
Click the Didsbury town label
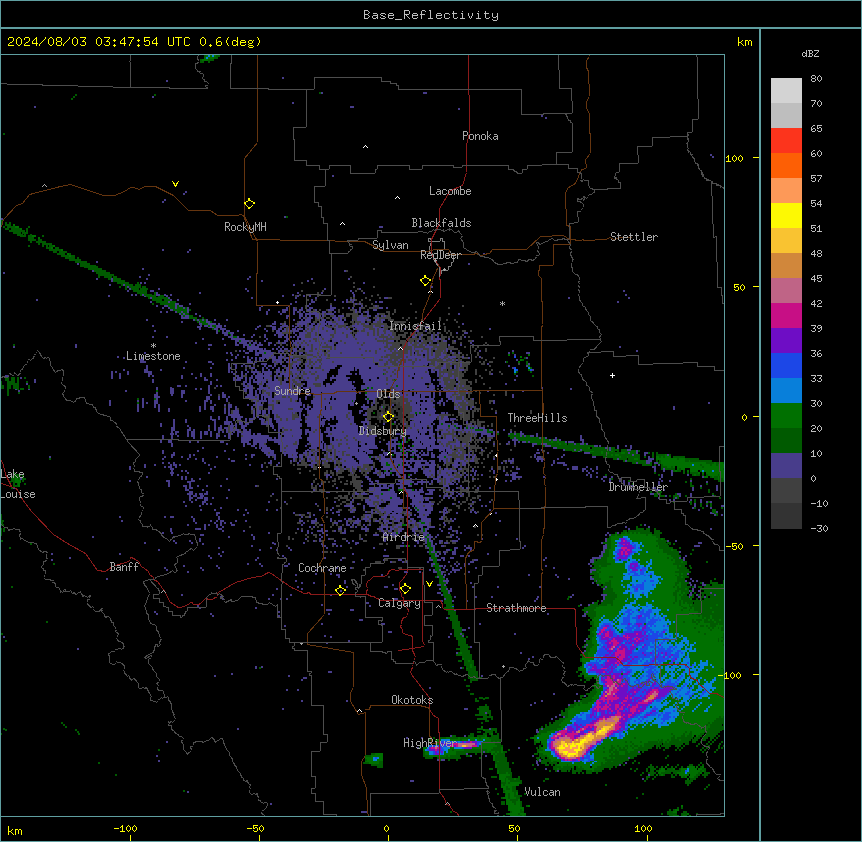pos(382,431)
